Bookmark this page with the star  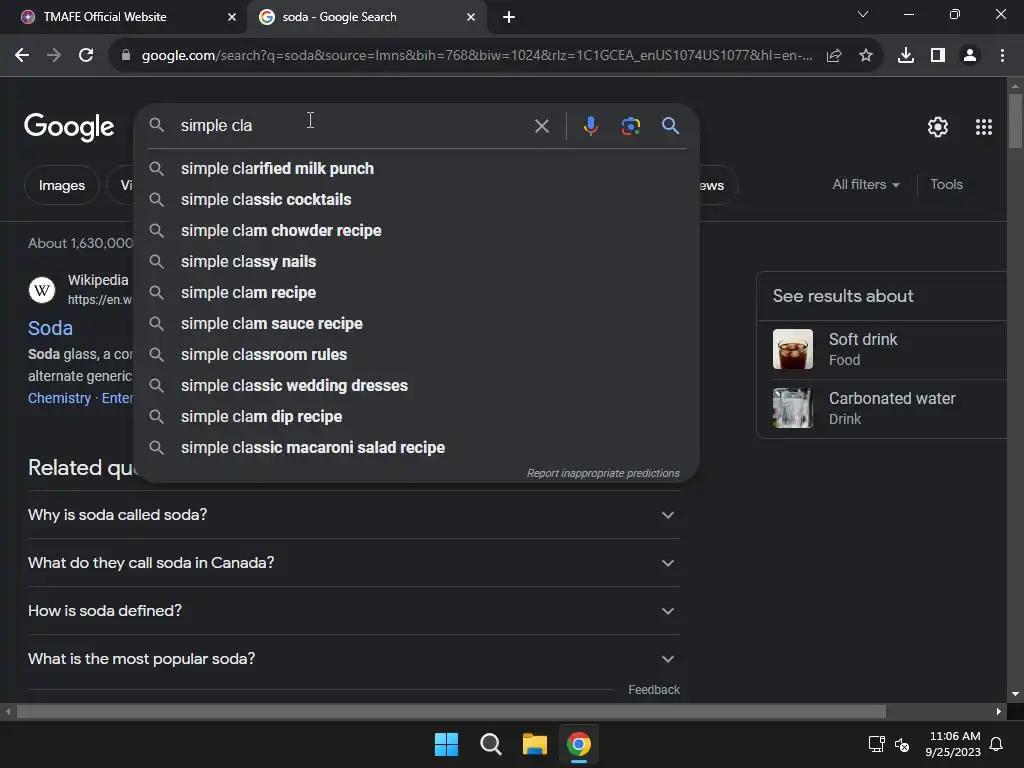tap(866, 56)
